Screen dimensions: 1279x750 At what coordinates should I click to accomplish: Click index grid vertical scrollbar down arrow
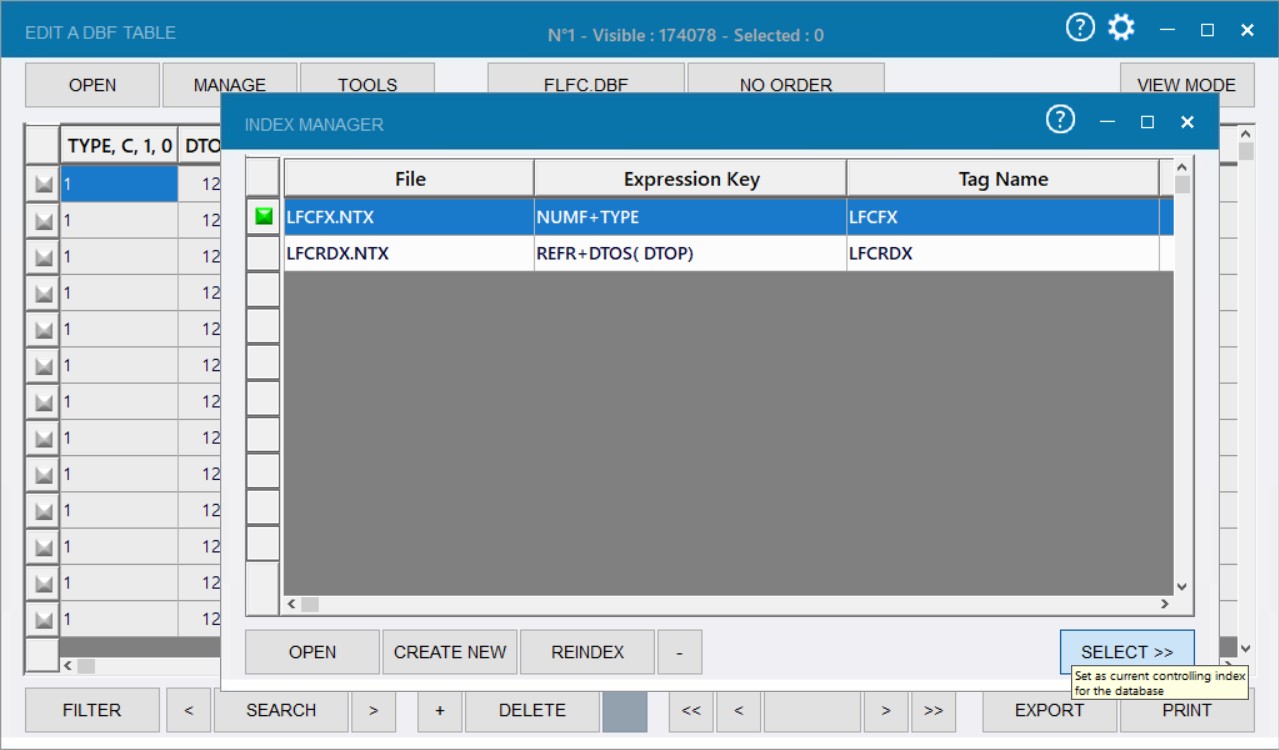click(1182, 587)
